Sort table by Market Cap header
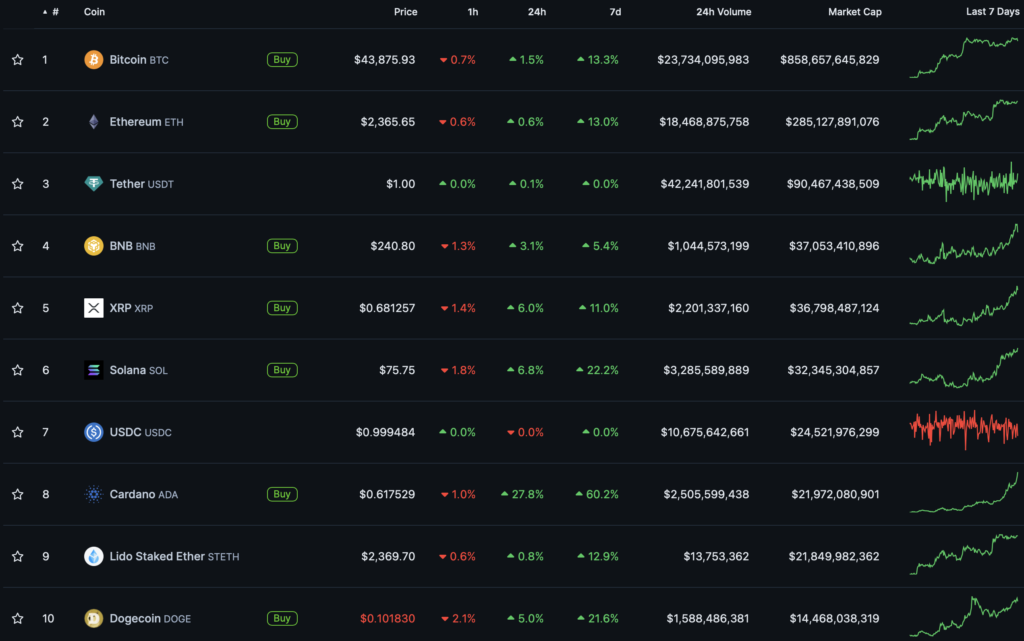The image size is (1024, 641). pyautogui.click(x=854, y=12)
